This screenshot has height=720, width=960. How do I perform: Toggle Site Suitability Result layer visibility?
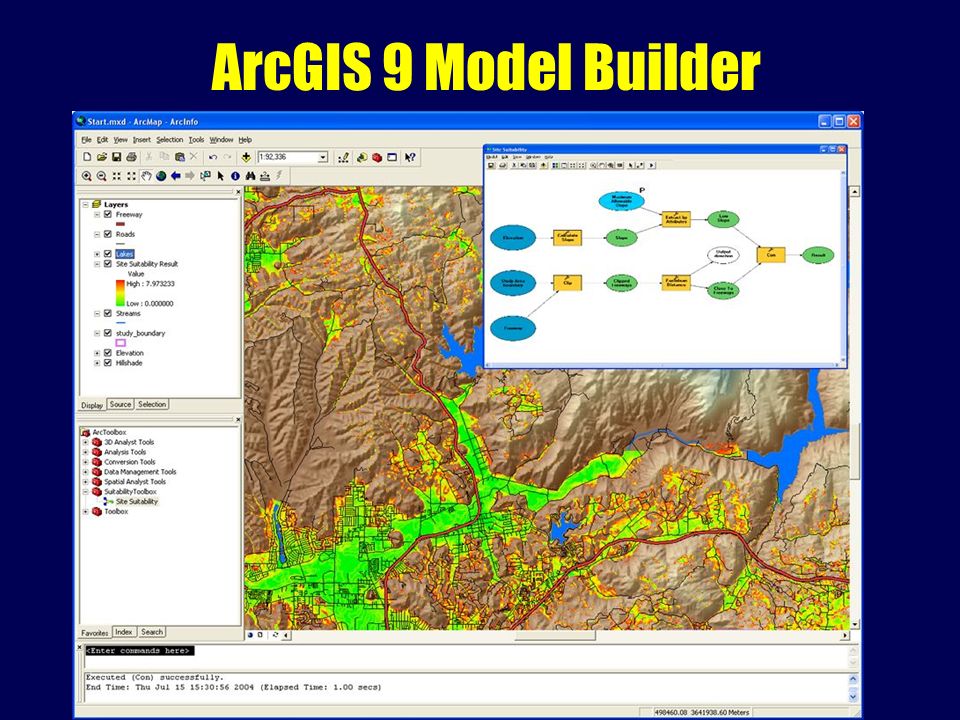(x=108, y=264)
